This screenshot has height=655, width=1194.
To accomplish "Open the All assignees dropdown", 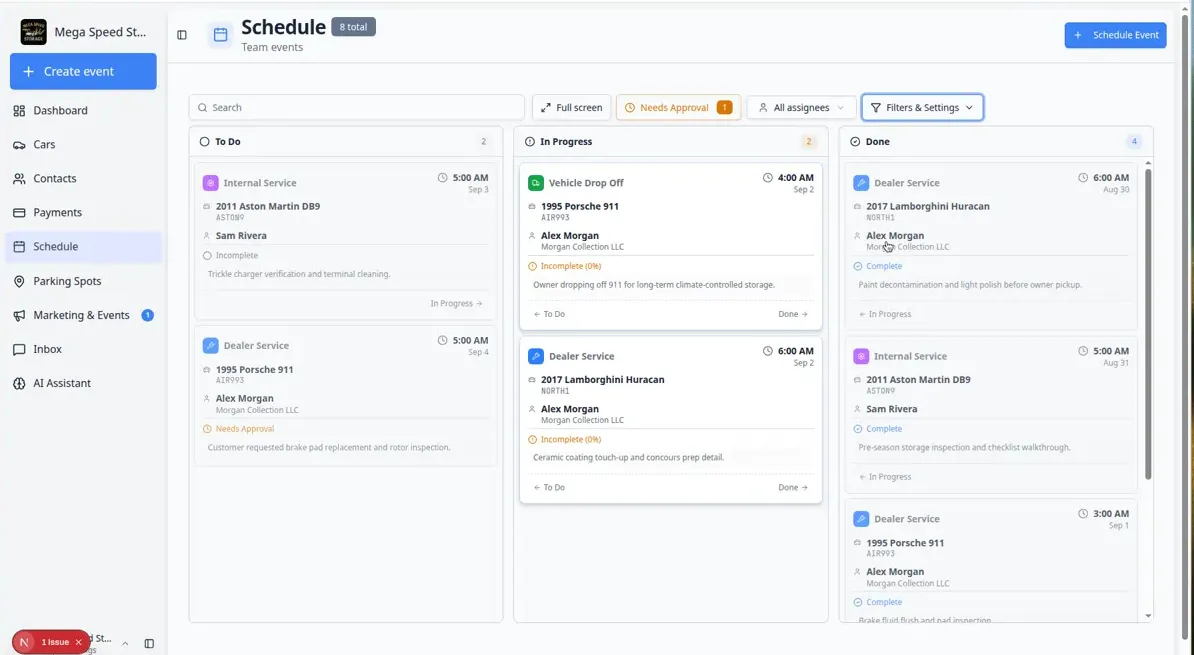I will [x=801, y=107].
